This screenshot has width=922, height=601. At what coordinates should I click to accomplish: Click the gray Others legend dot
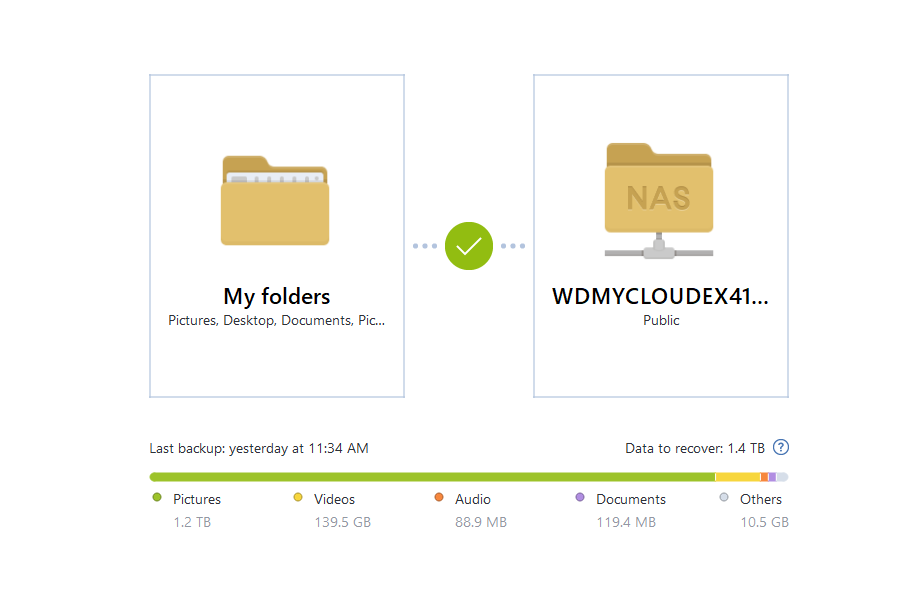click(724, 498)
